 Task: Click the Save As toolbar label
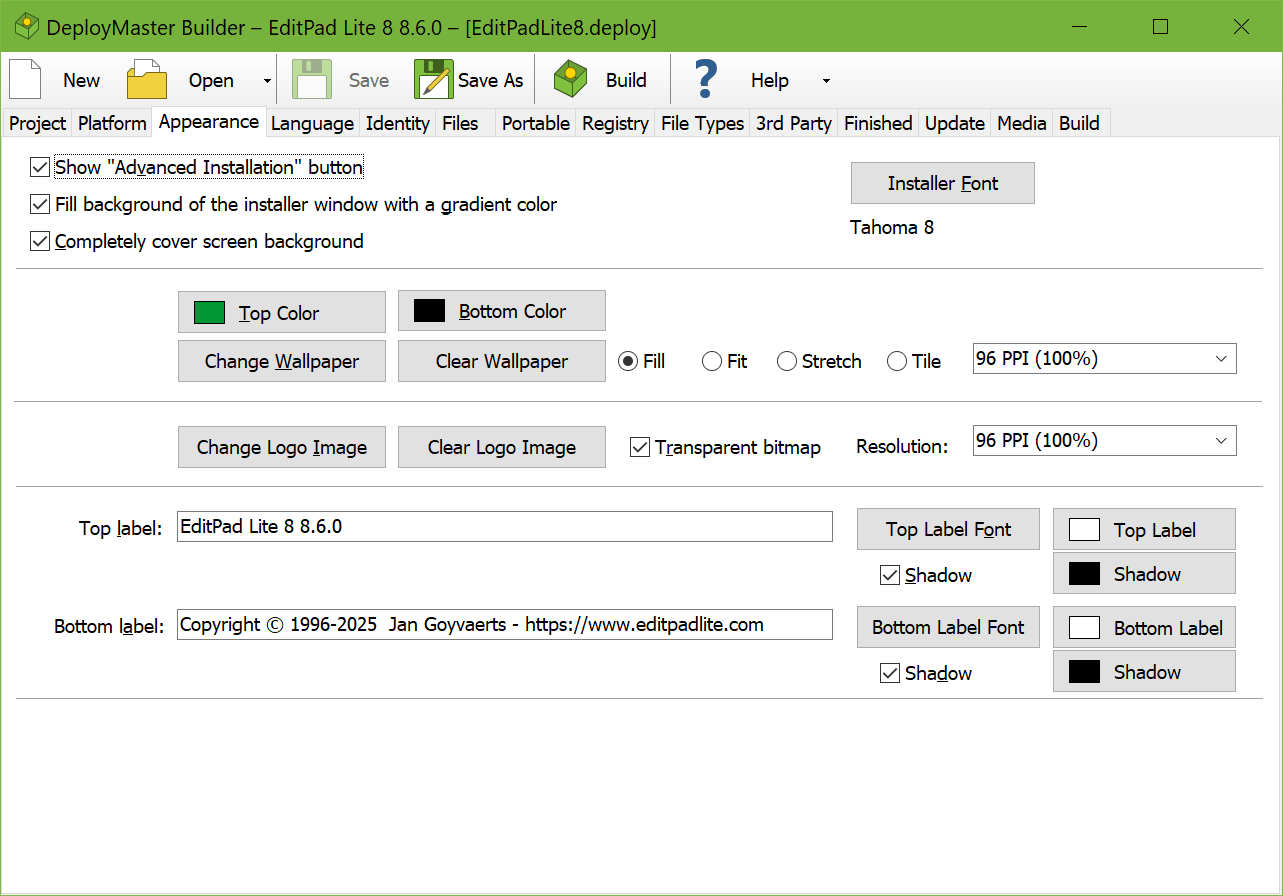(x=490, y=81)
